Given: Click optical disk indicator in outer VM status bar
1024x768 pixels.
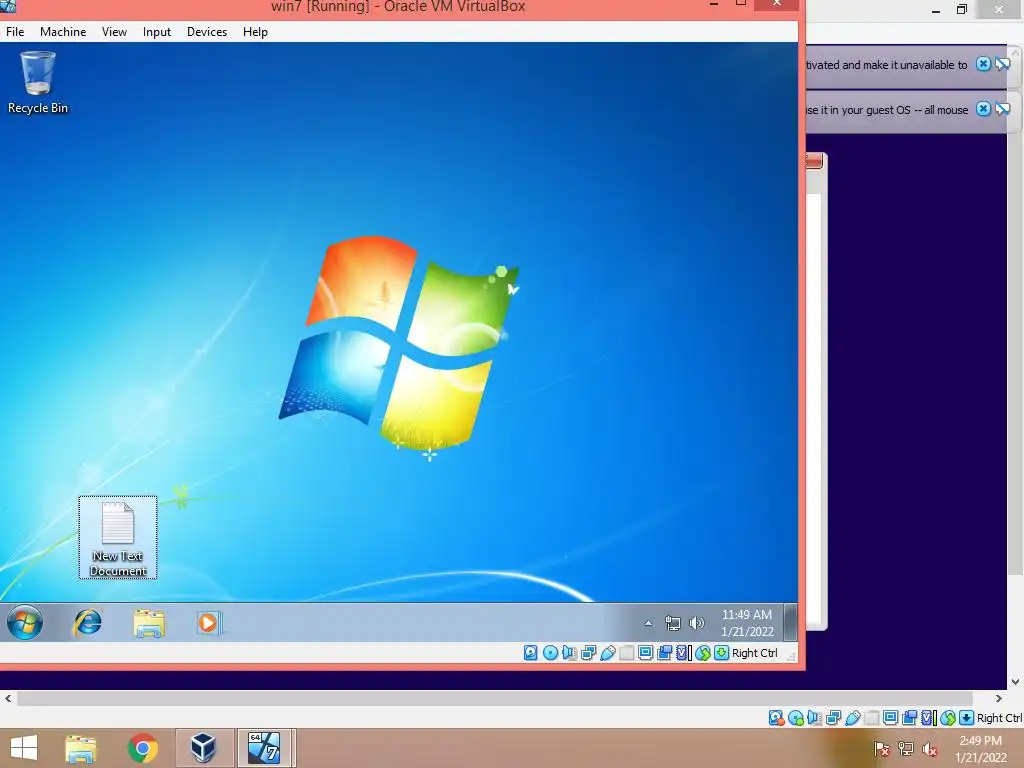Looking at the screenshot, I should click(x=795, y=718).
